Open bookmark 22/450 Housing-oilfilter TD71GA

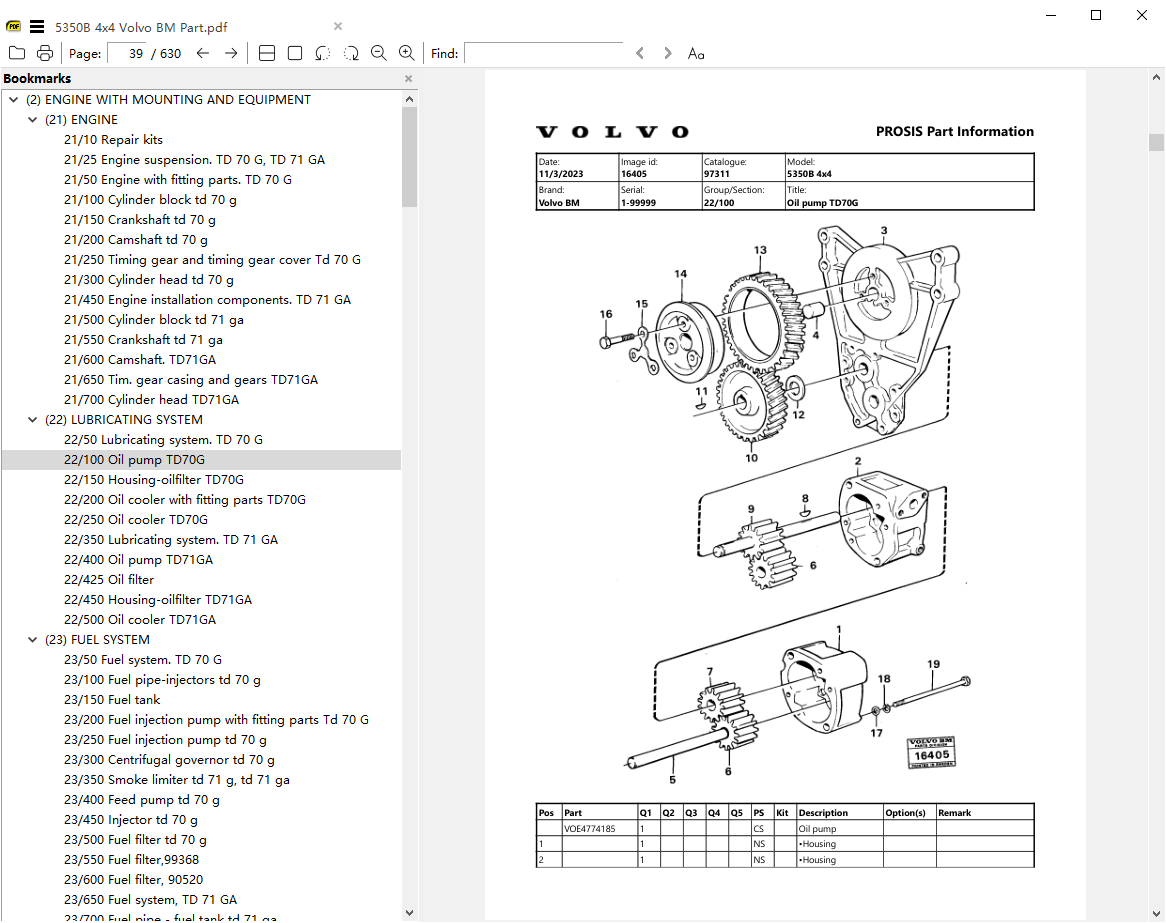(x=158, y=600)
